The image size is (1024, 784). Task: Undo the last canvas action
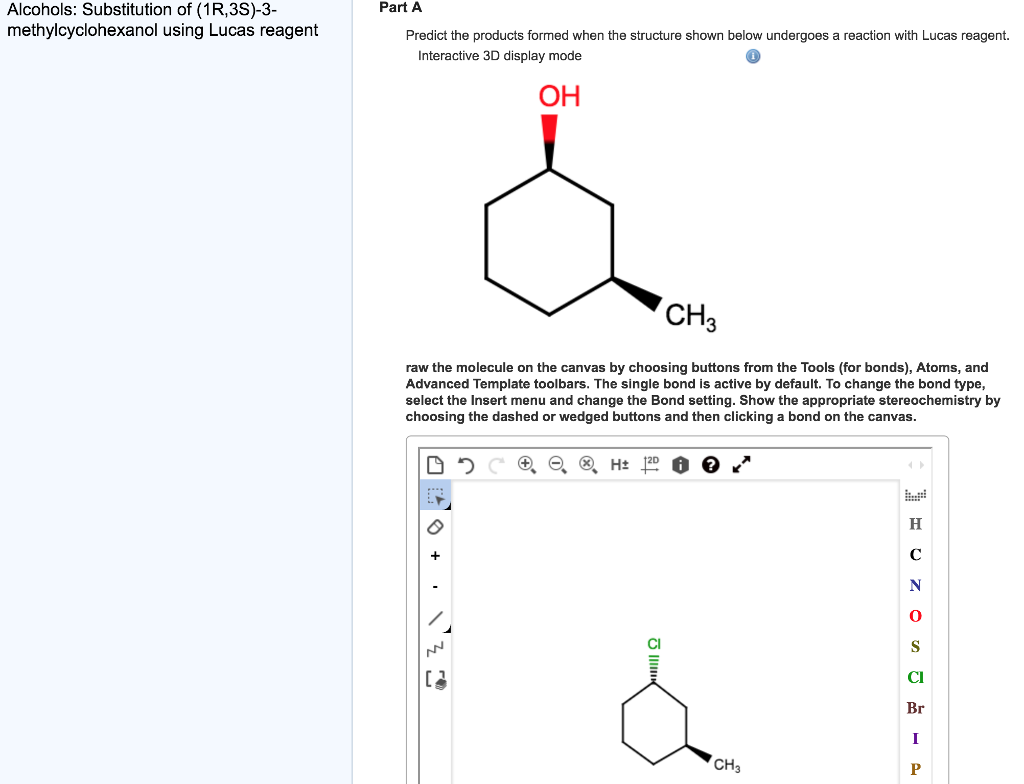(x=466, y=464)
